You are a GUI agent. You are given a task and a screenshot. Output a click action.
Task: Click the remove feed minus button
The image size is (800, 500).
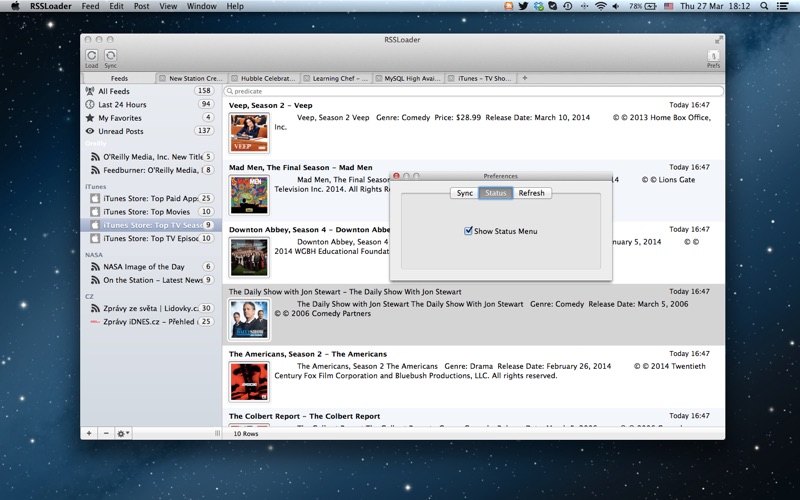click(x=106, y=433)
